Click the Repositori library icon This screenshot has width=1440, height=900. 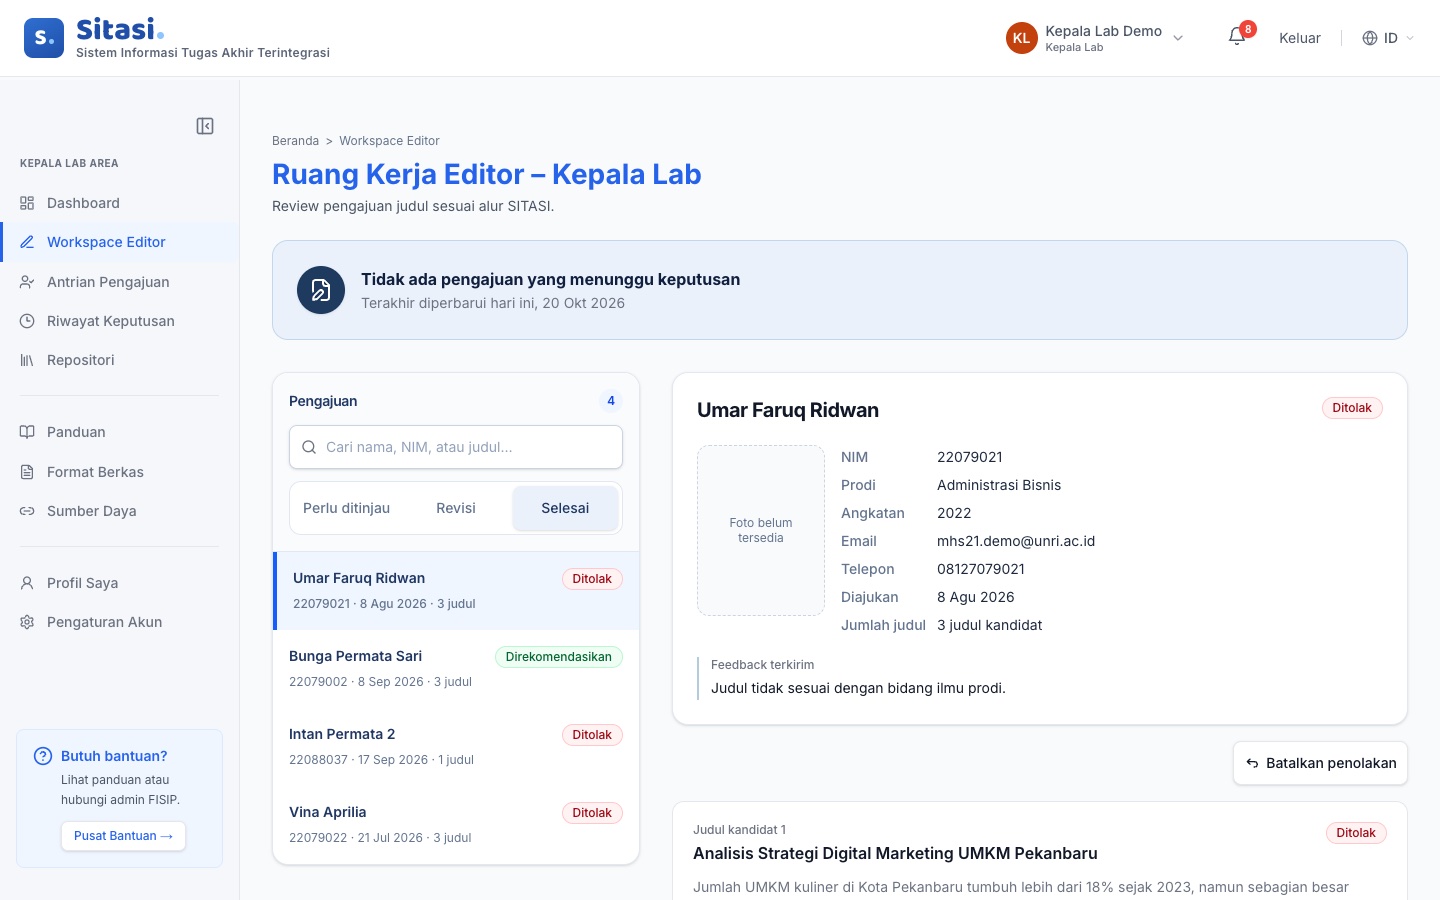pos(27,360)
